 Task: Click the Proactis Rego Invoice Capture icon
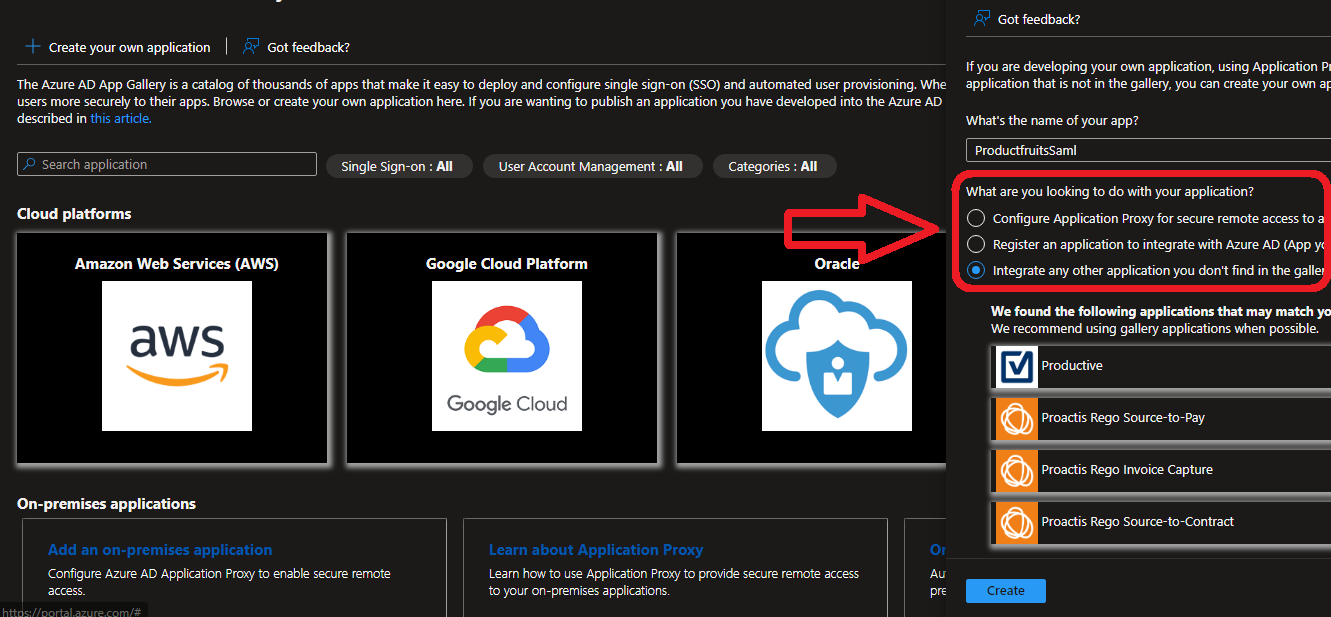tap(1016, 470)
